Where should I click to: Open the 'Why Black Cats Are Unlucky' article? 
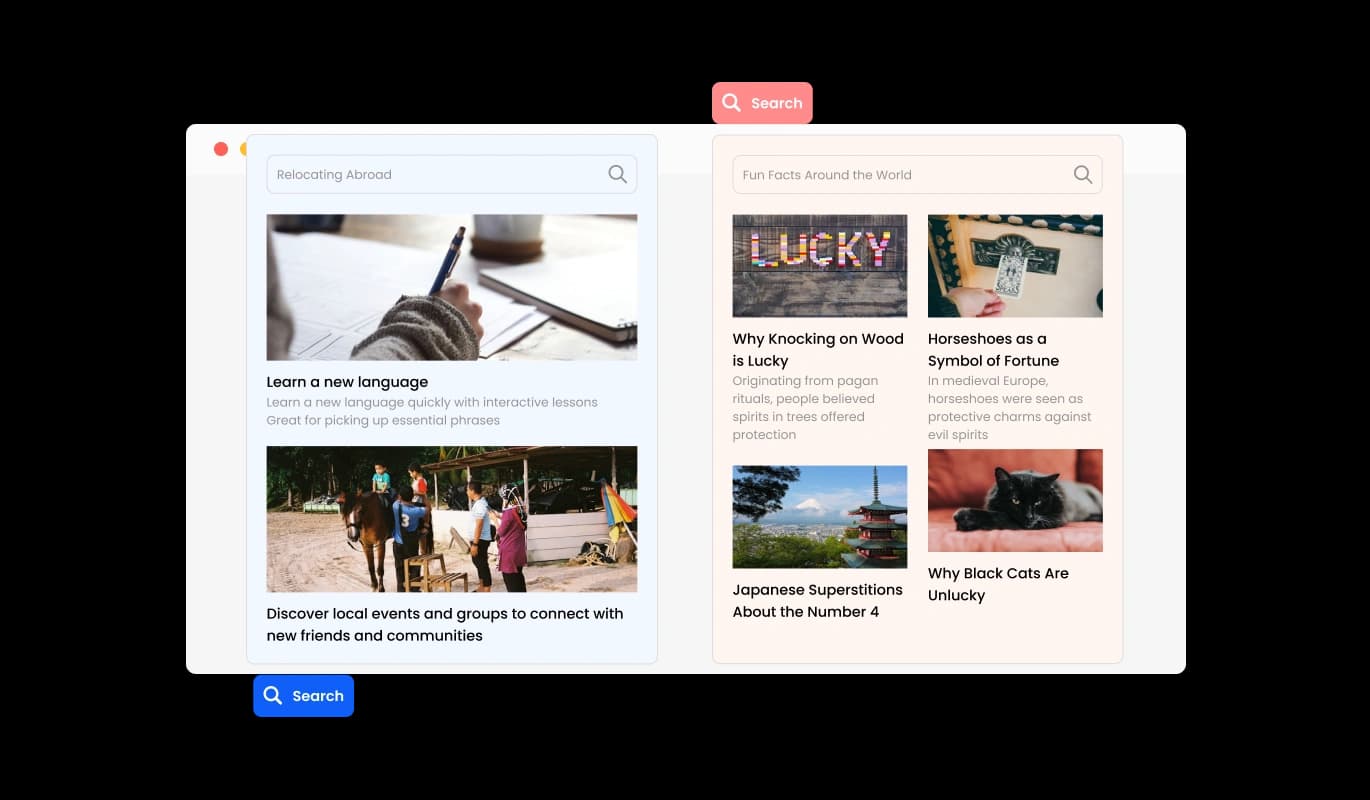click(999, 584)
